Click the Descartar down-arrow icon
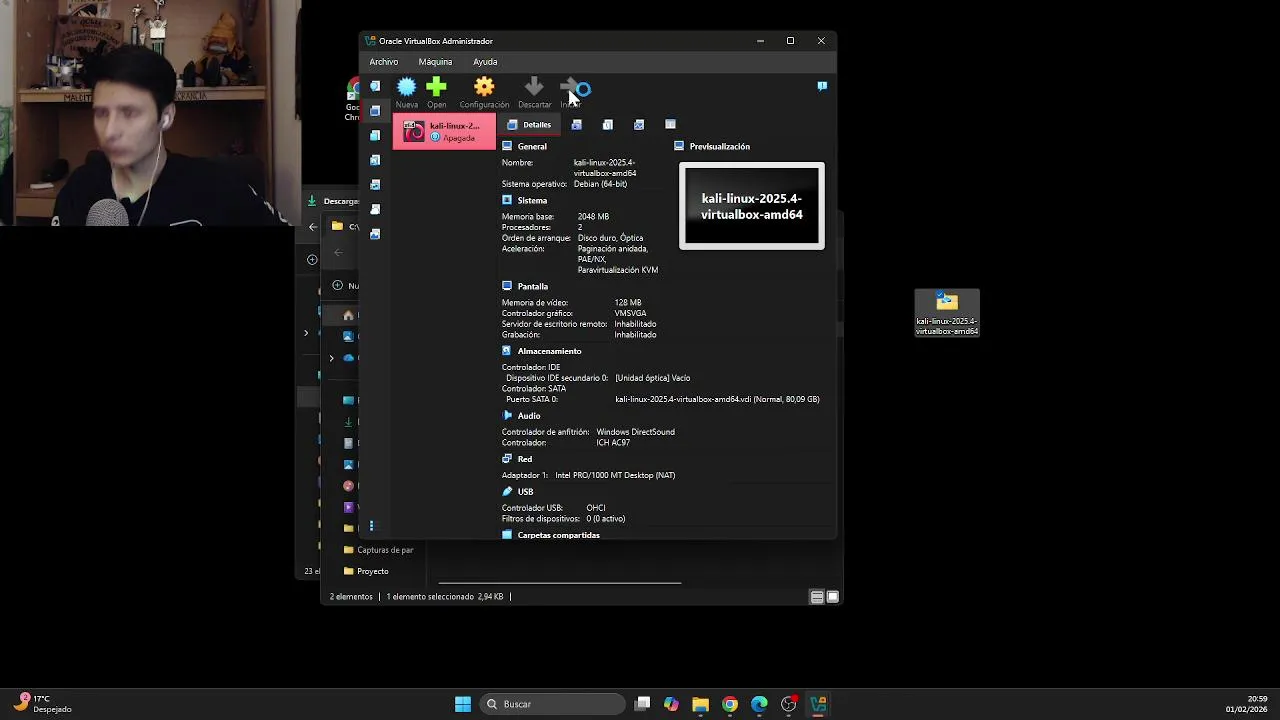 (x=534, y=87)
